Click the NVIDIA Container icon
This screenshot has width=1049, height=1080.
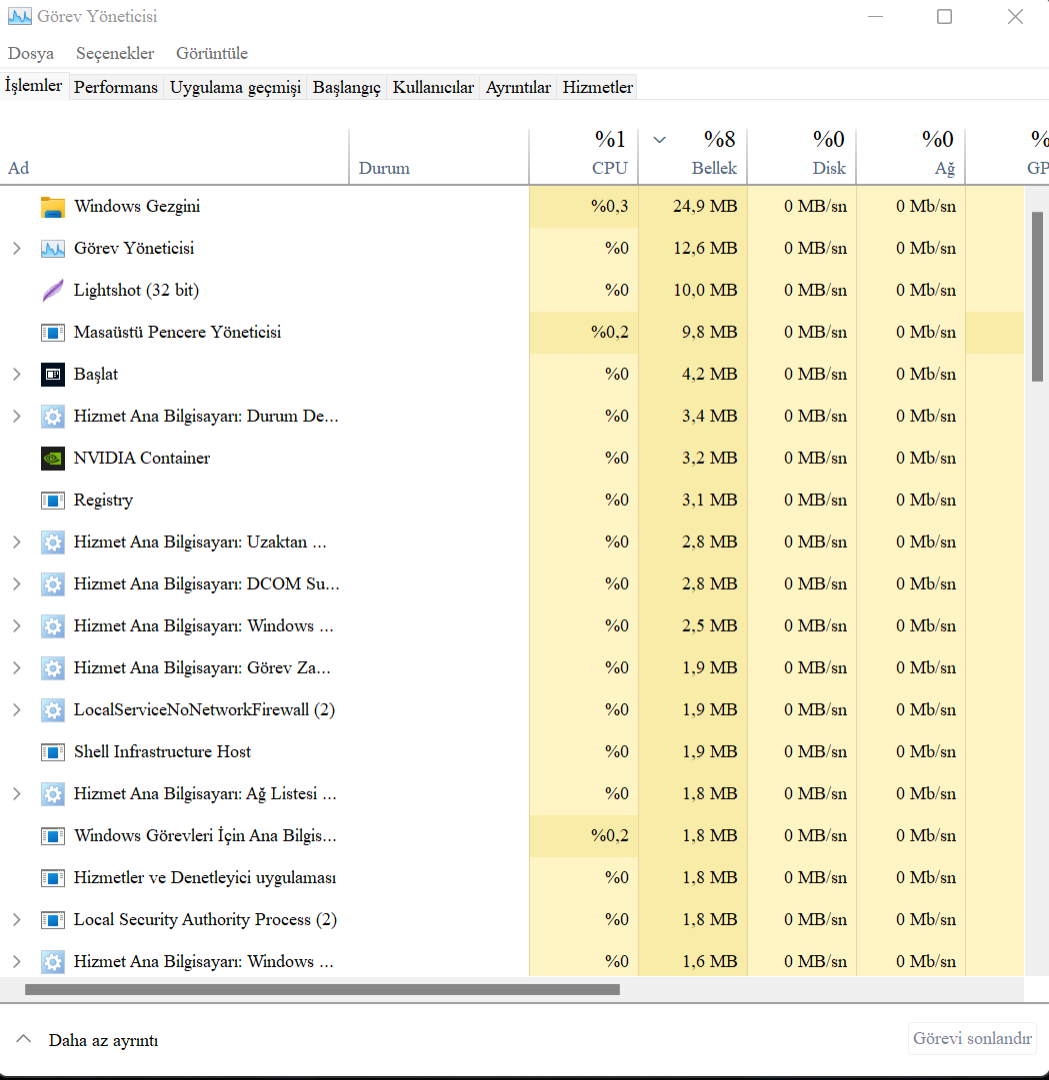pos(52,459)
